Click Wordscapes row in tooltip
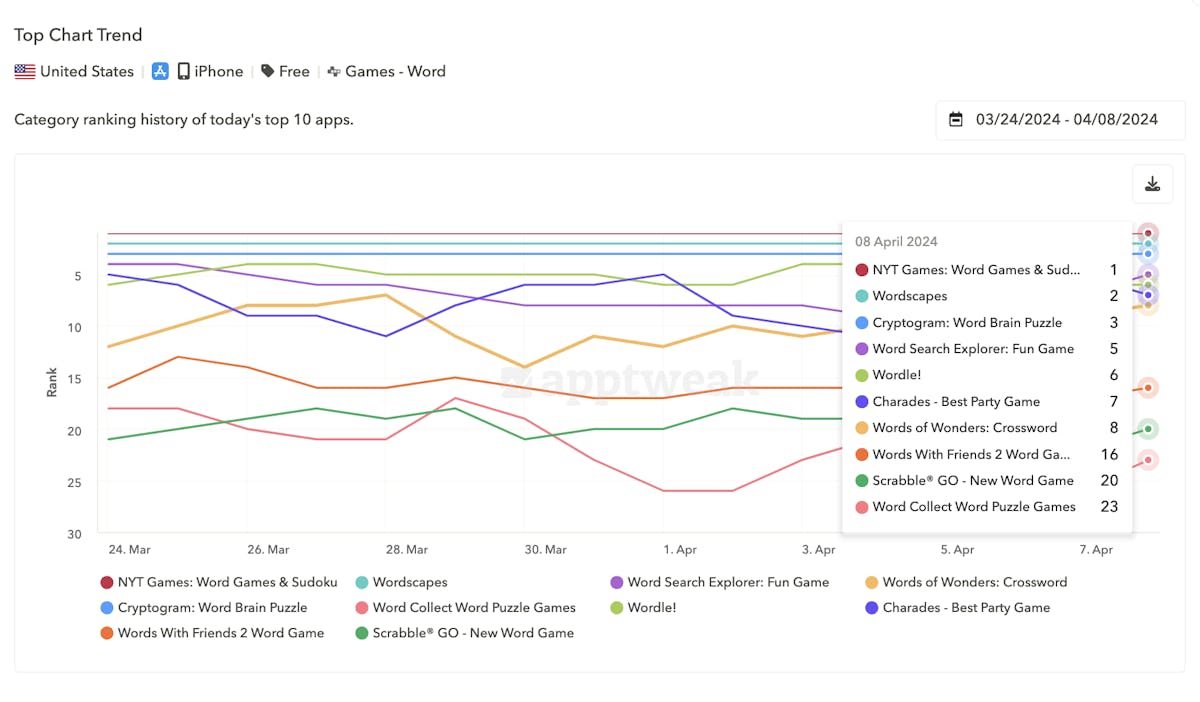This screenshot has height=702, width=1200. pyautogui.click(x=987, y=296)
